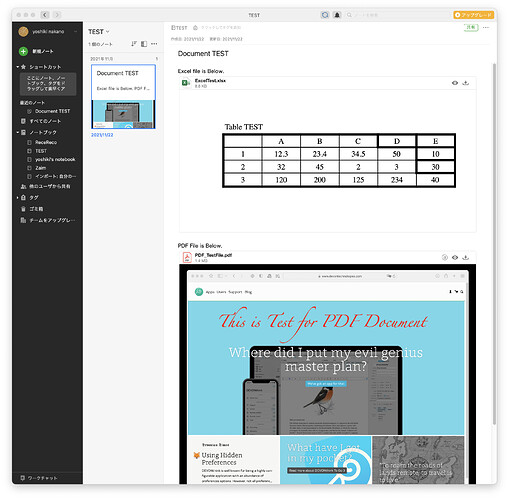Image resolution: width=509 pixels, height=499 pixels.
Task: Click the 'PDF File is Below.' text
Action: pyautogui.click(x=200, y=246)
